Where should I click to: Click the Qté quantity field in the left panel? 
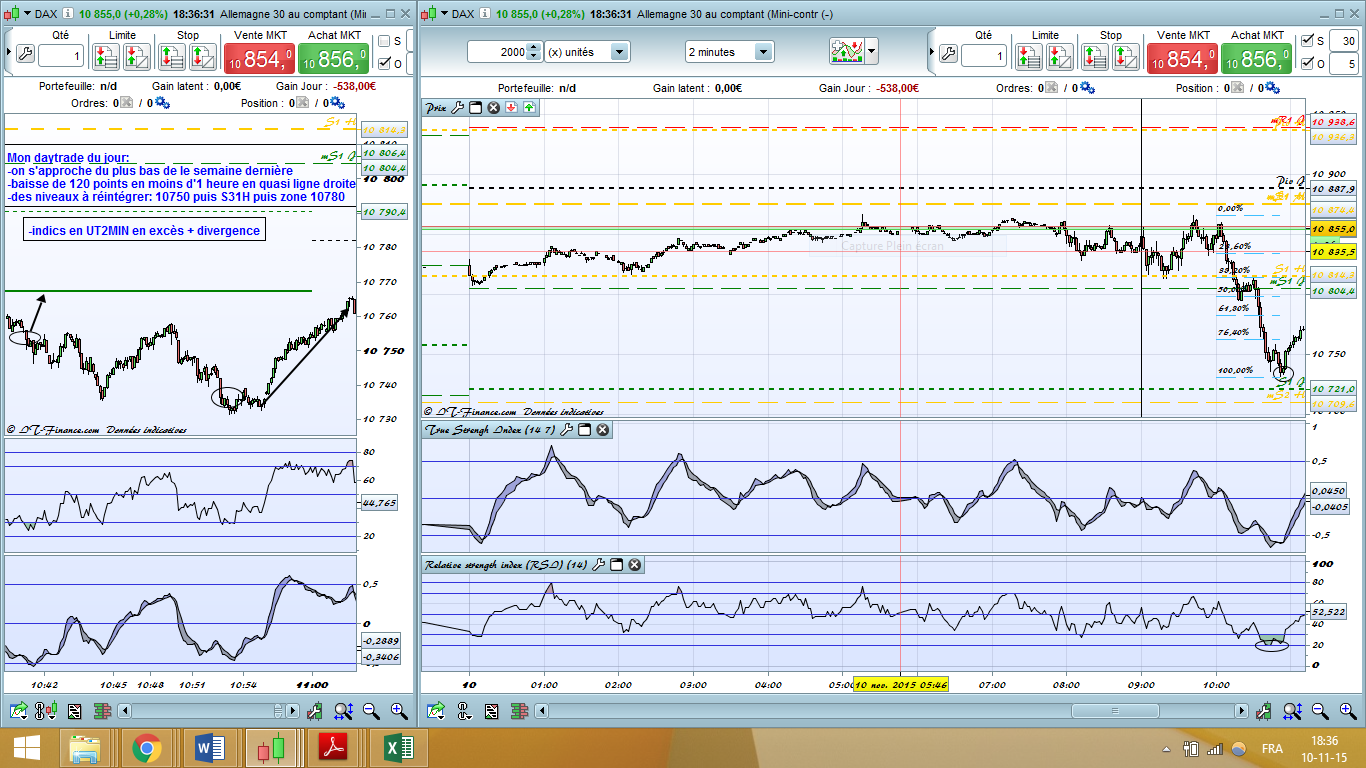click(60, 57)
